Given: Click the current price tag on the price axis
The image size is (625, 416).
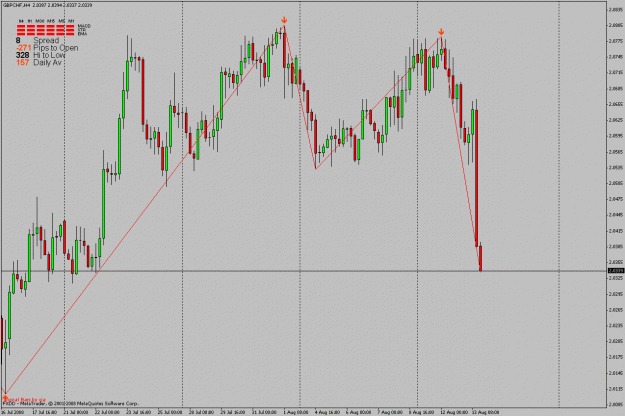Looking at the screenshot, I should coord(616,271).
